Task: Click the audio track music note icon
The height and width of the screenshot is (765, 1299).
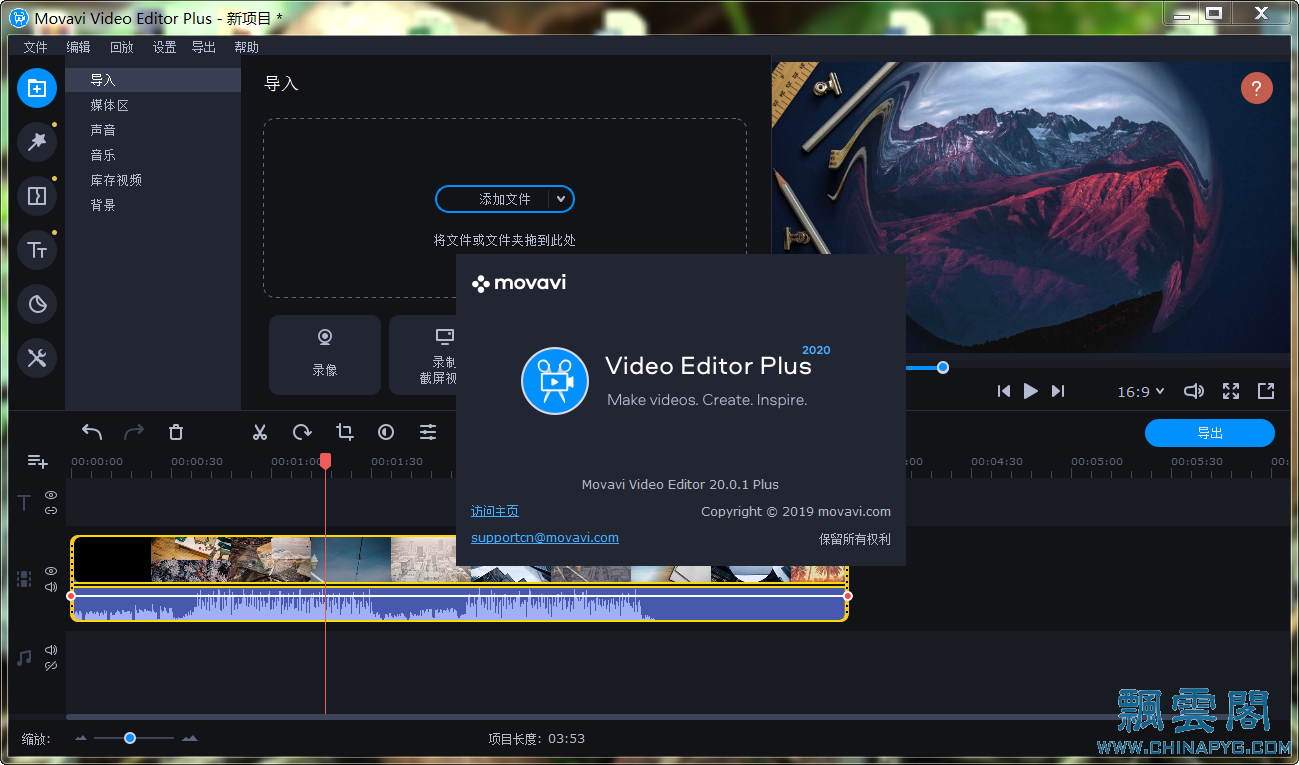Action: [24, 658]
